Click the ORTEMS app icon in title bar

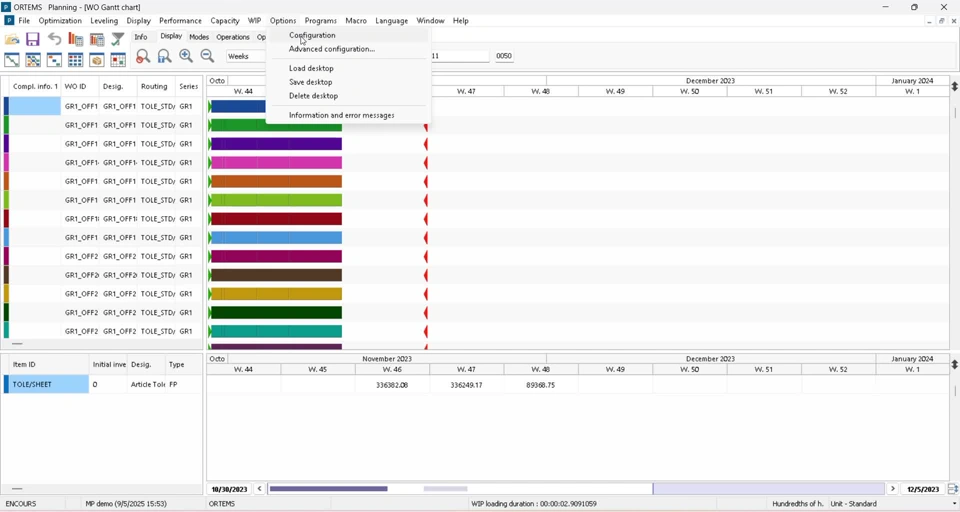click(6, 7)
